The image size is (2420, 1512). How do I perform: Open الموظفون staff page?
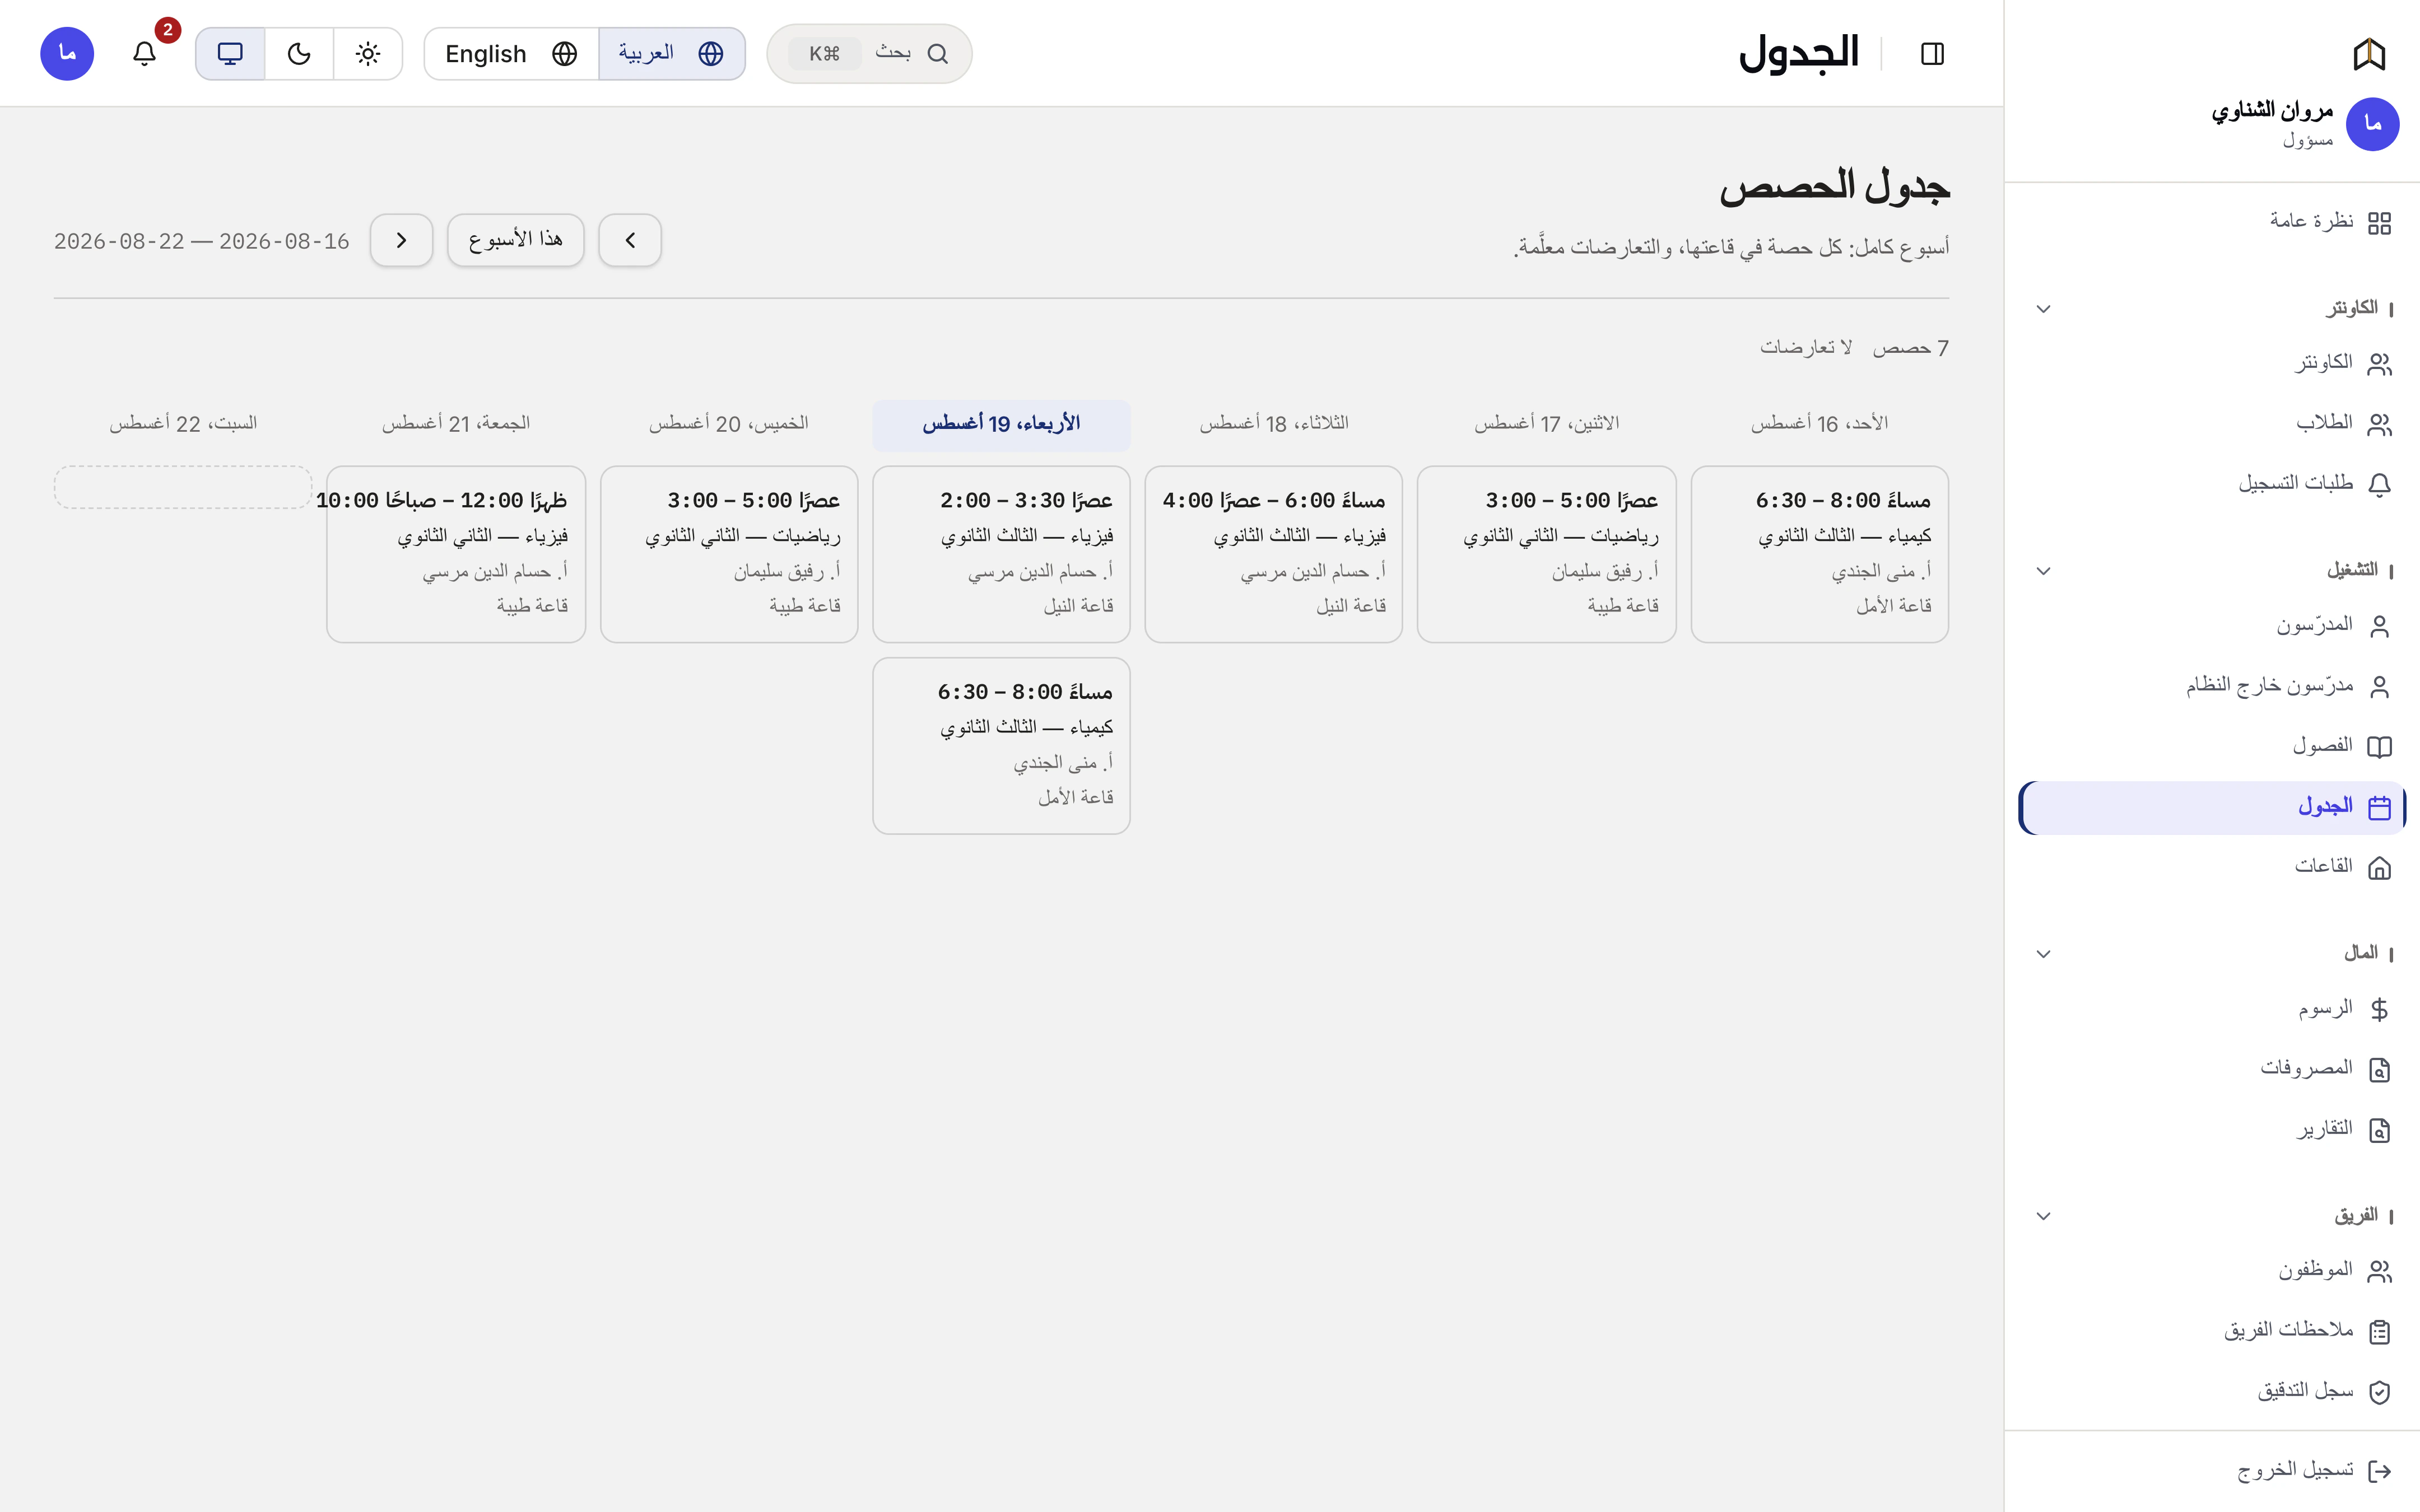[2211, 1270]
